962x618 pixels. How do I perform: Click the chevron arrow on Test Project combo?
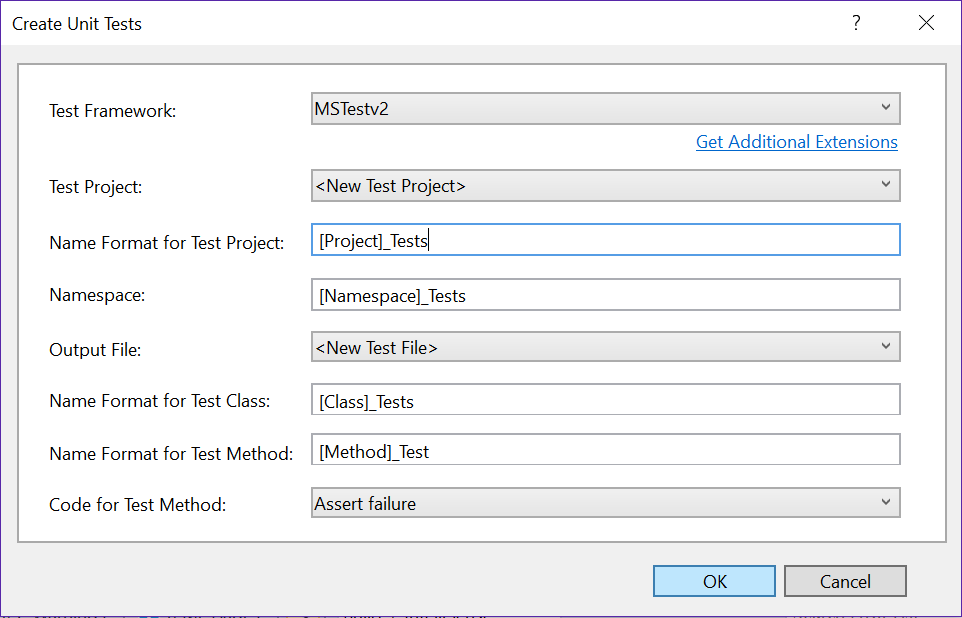pos(886,185)
